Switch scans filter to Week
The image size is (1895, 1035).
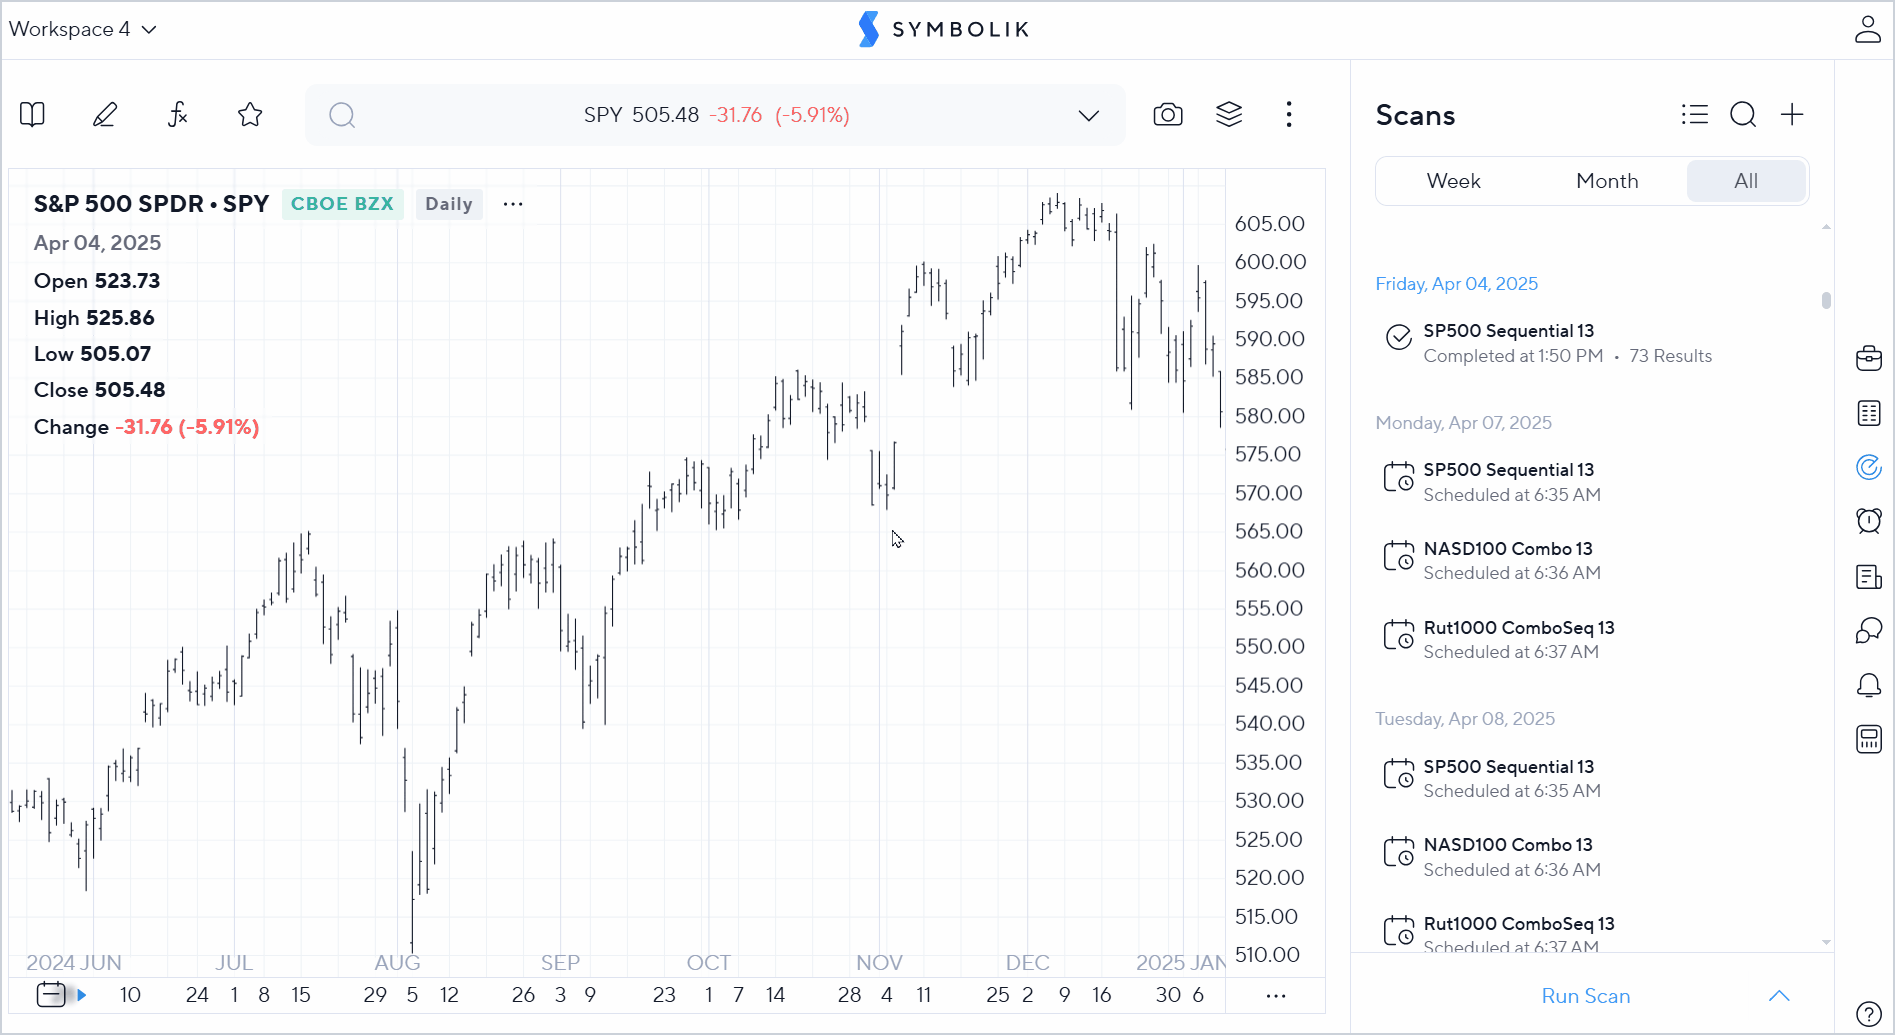coord(1453,181)
